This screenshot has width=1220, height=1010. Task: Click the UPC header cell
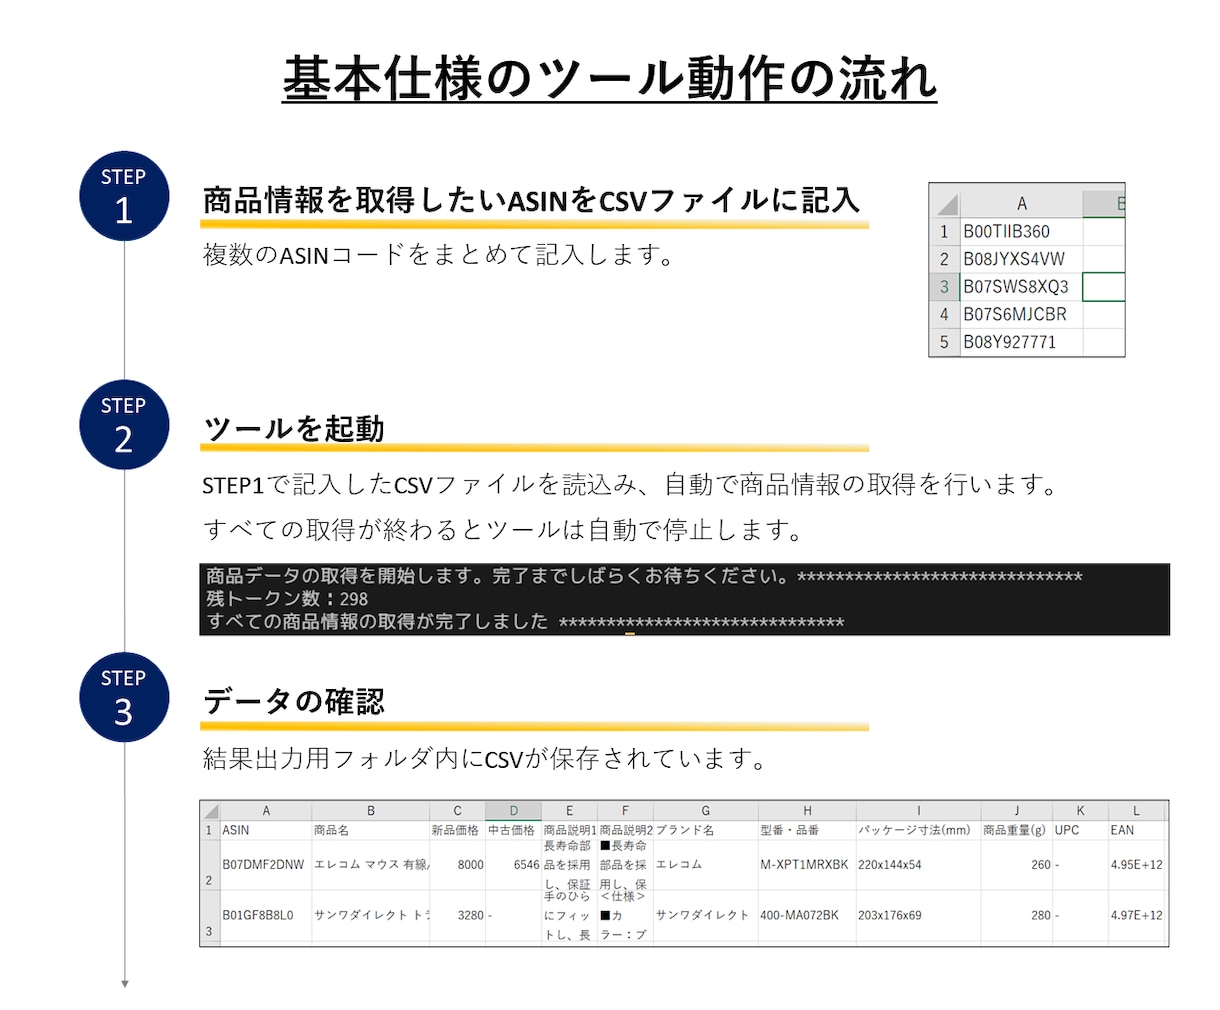1080,830
